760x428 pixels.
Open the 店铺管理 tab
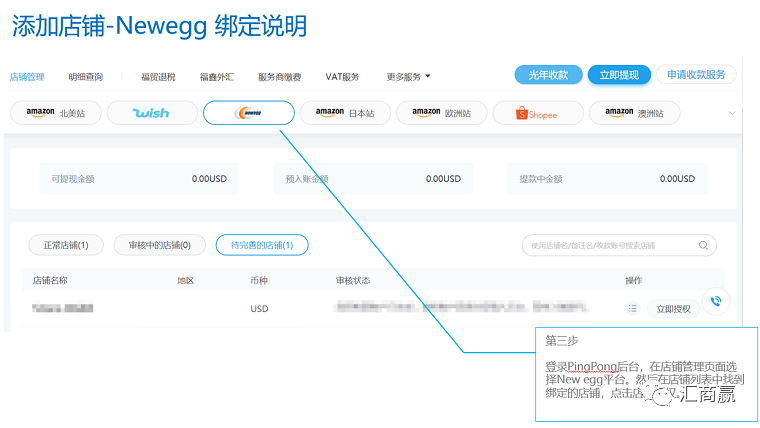tap(27, 77)
